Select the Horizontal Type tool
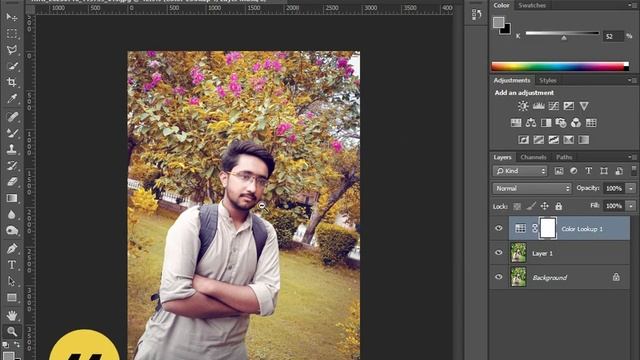640x360 pixels. [12, 265]
